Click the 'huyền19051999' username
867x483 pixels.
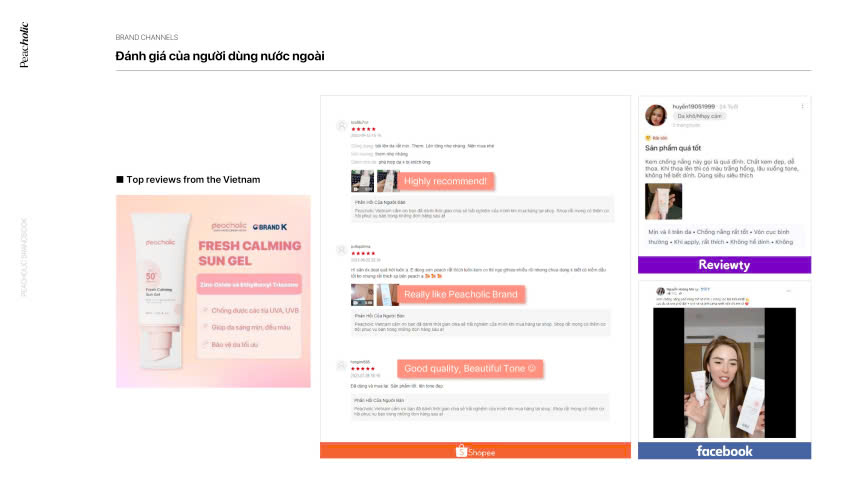pos(693,106)
